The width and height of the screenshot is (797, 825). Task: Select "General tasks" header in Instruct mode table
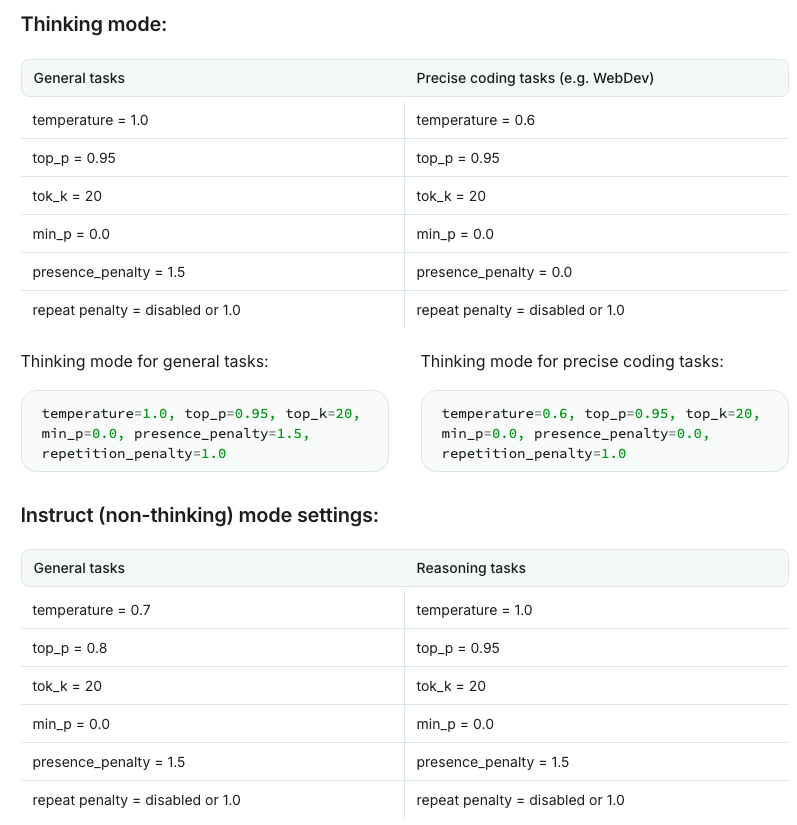pos(79,568)
